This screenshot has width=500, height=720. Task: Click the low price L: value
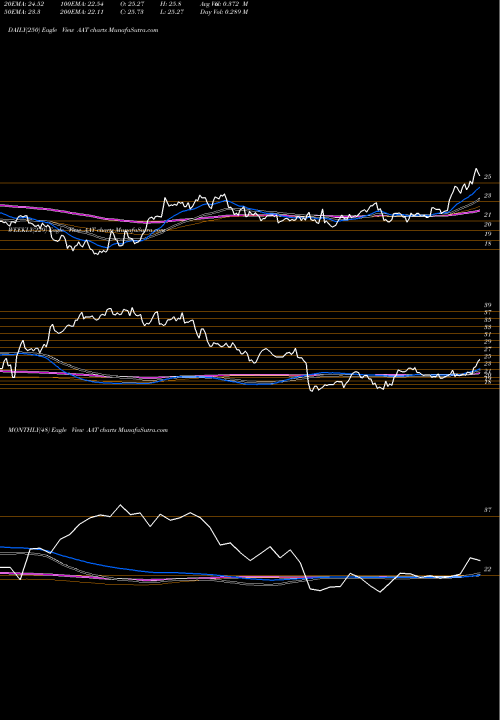point(173,12)
